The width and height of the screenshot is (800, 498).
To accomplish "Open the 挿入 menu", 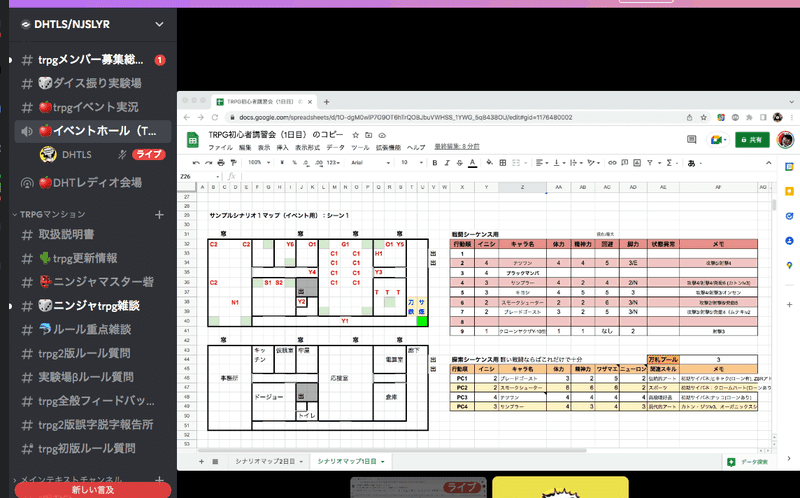I will coord(282,147).
